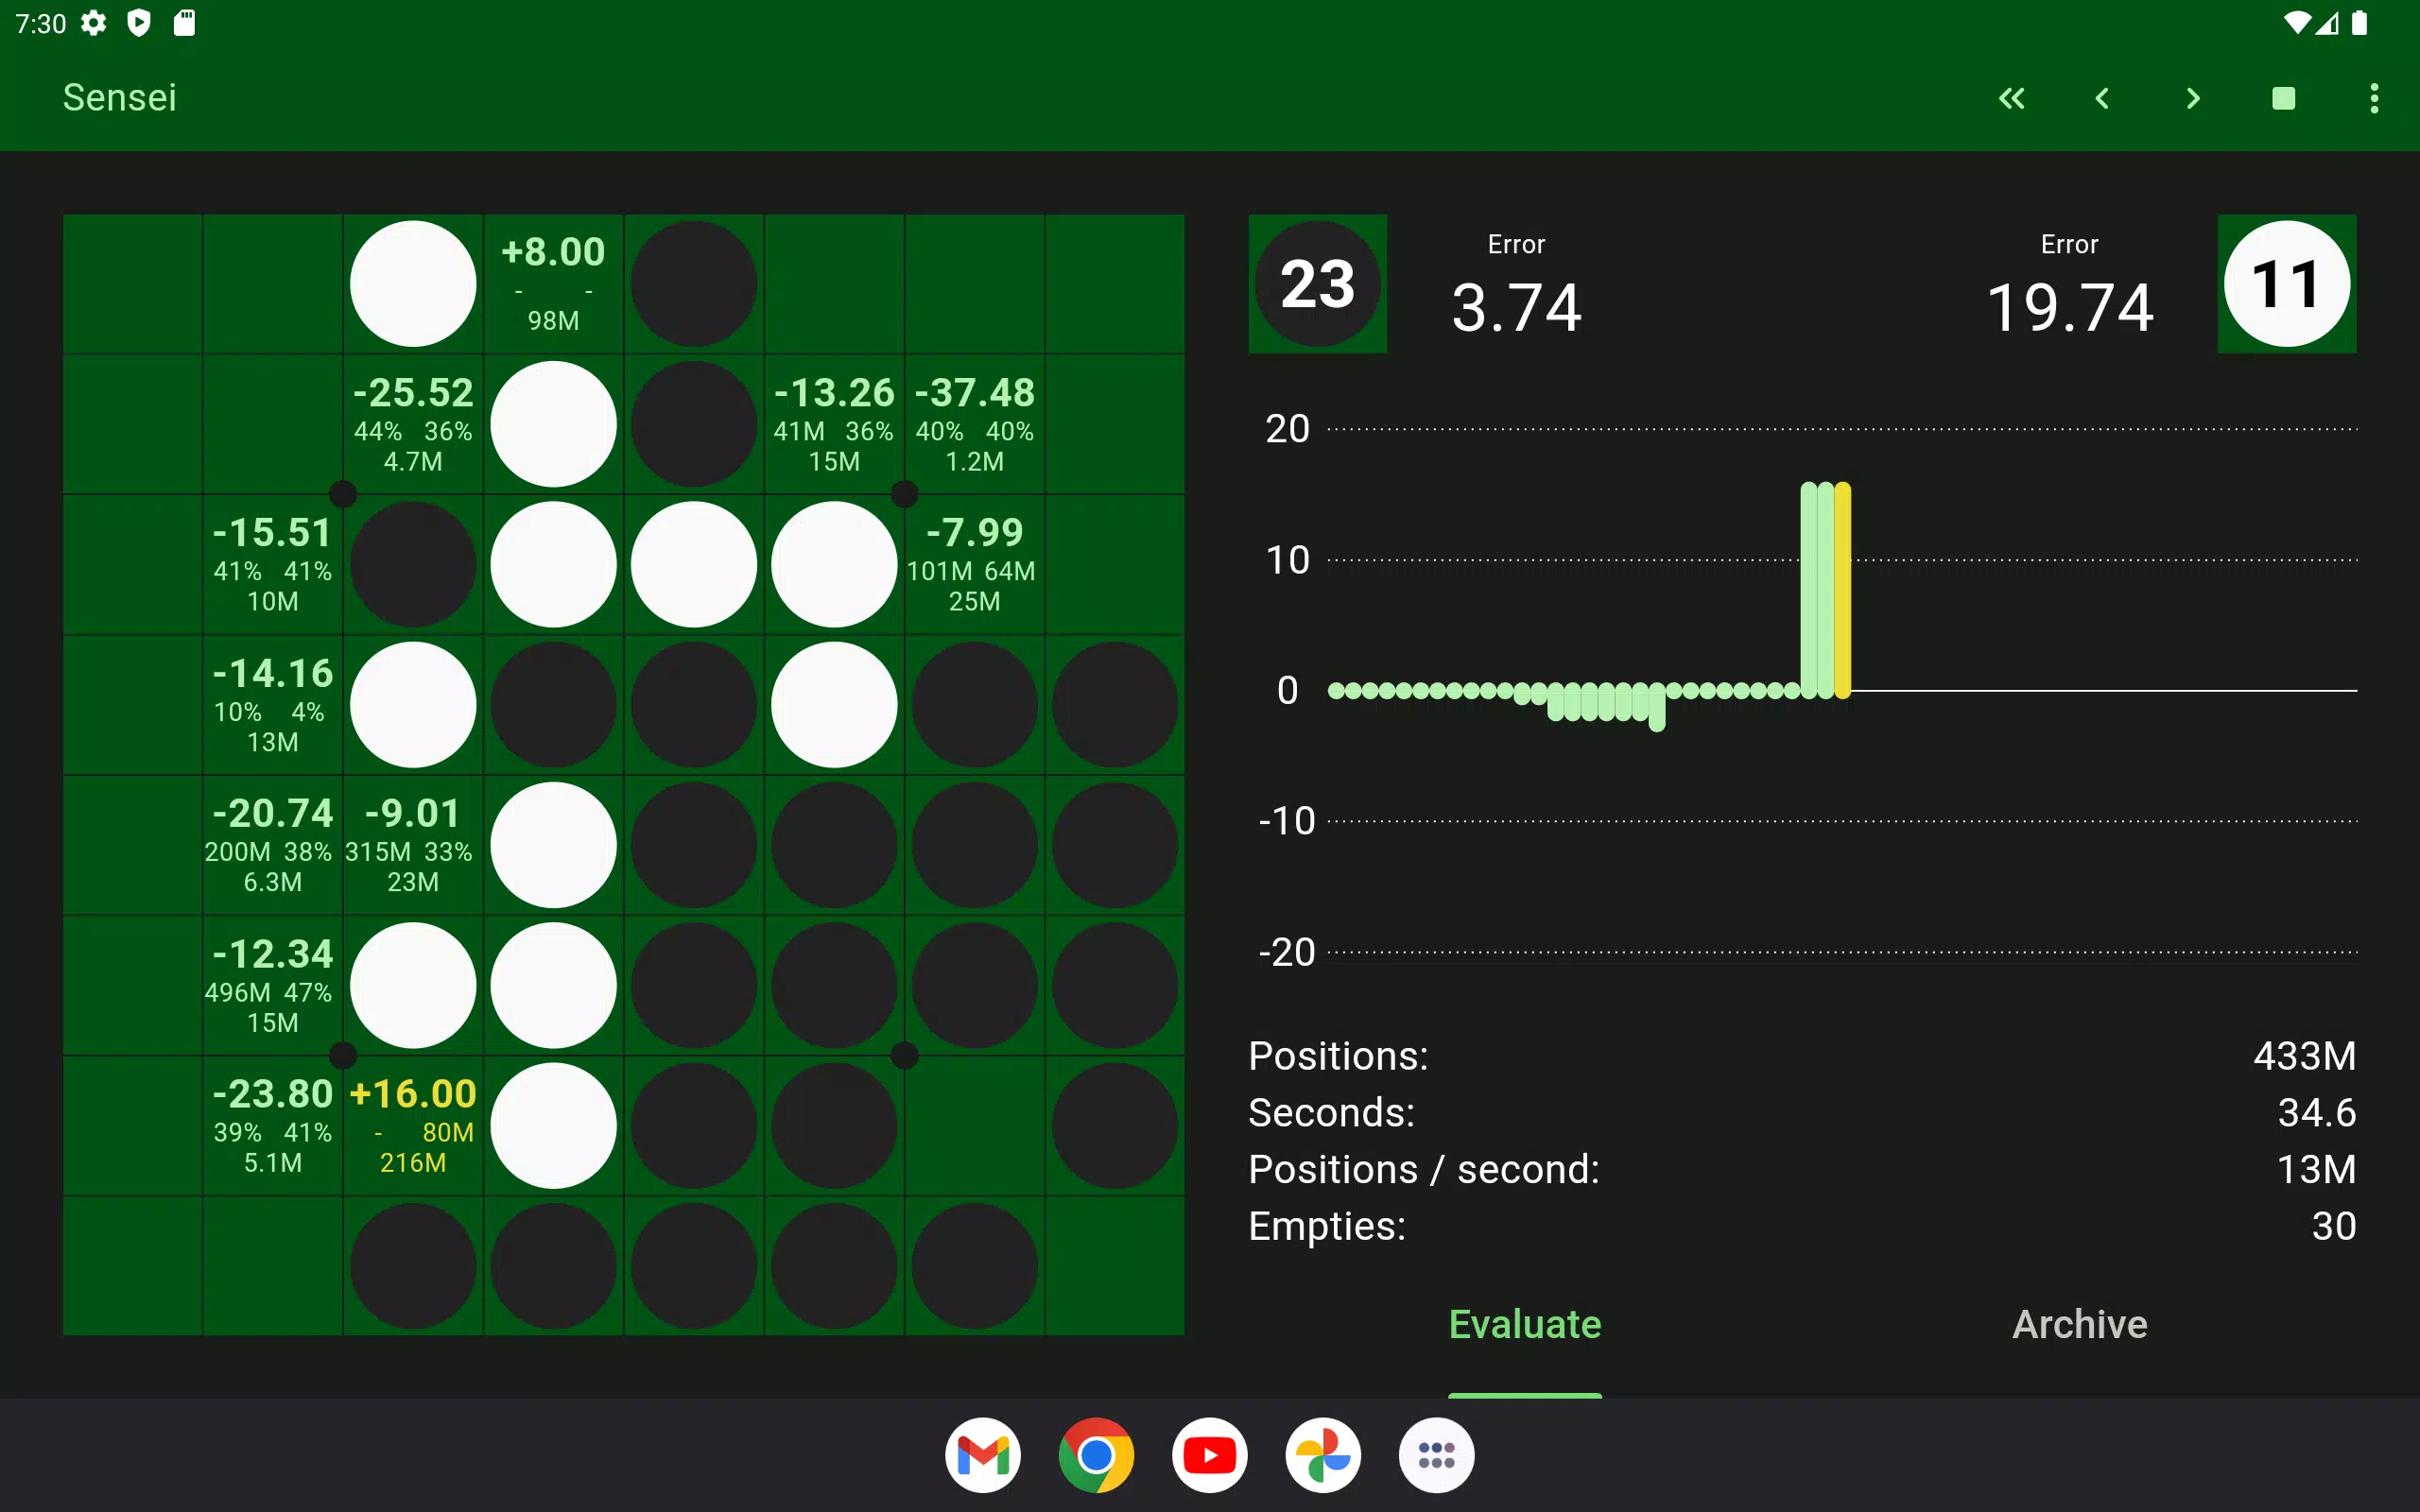Advance one move with right chevron
The height and width of the screenshot is (1512, 2420).
coord(2192,98)
